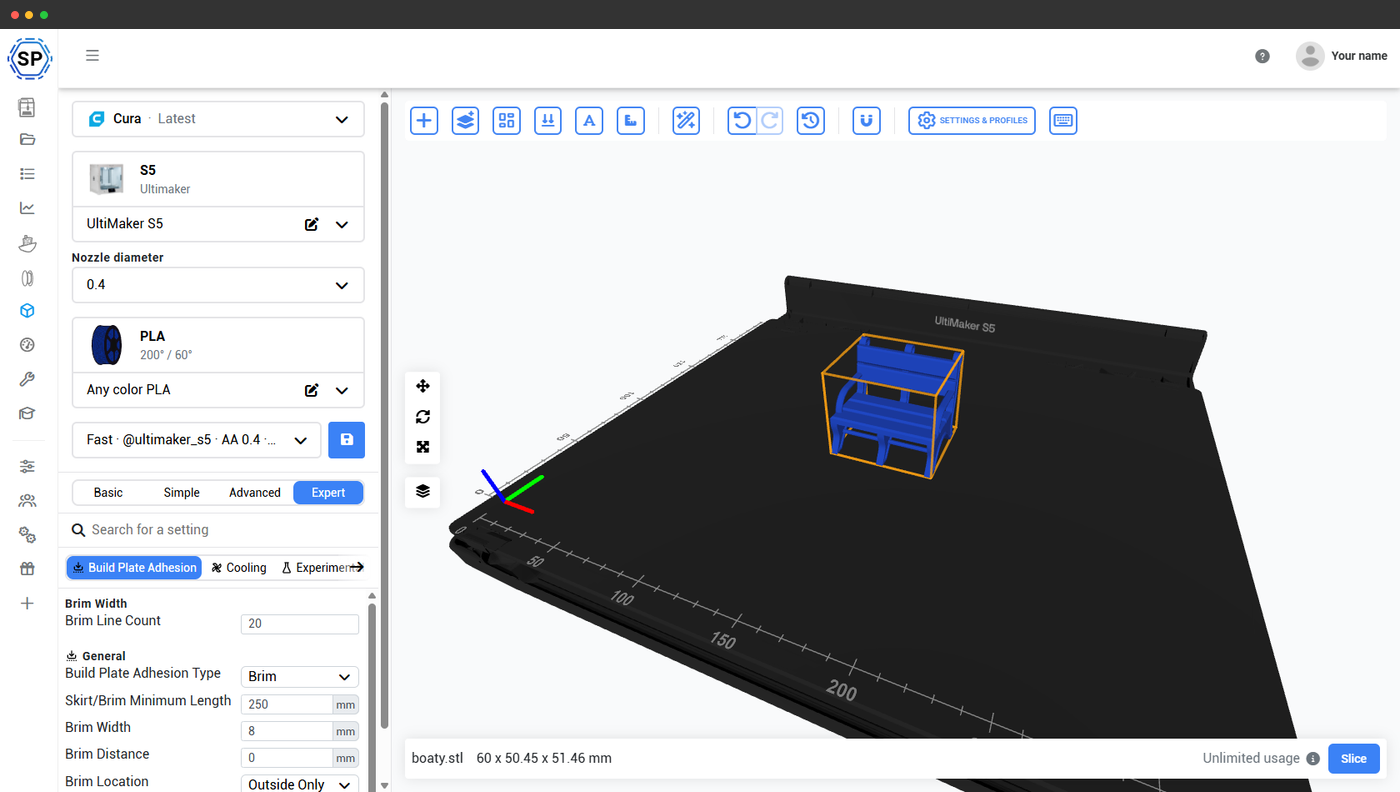Viewport: 1400px width, 792px height.
Task: Edit the Any color PLA filament profile
Action: click(312, 390)
